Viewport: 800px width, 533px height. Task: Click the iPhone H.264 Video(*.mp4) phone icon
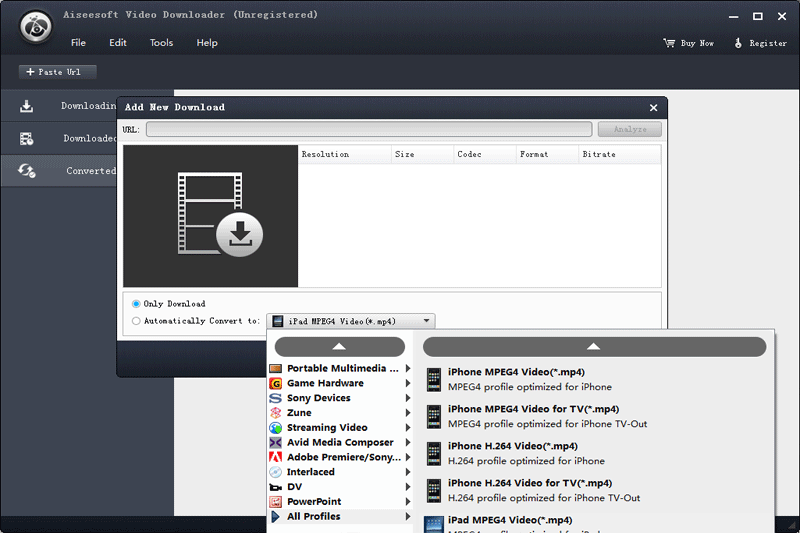click(x=434, y=453)
